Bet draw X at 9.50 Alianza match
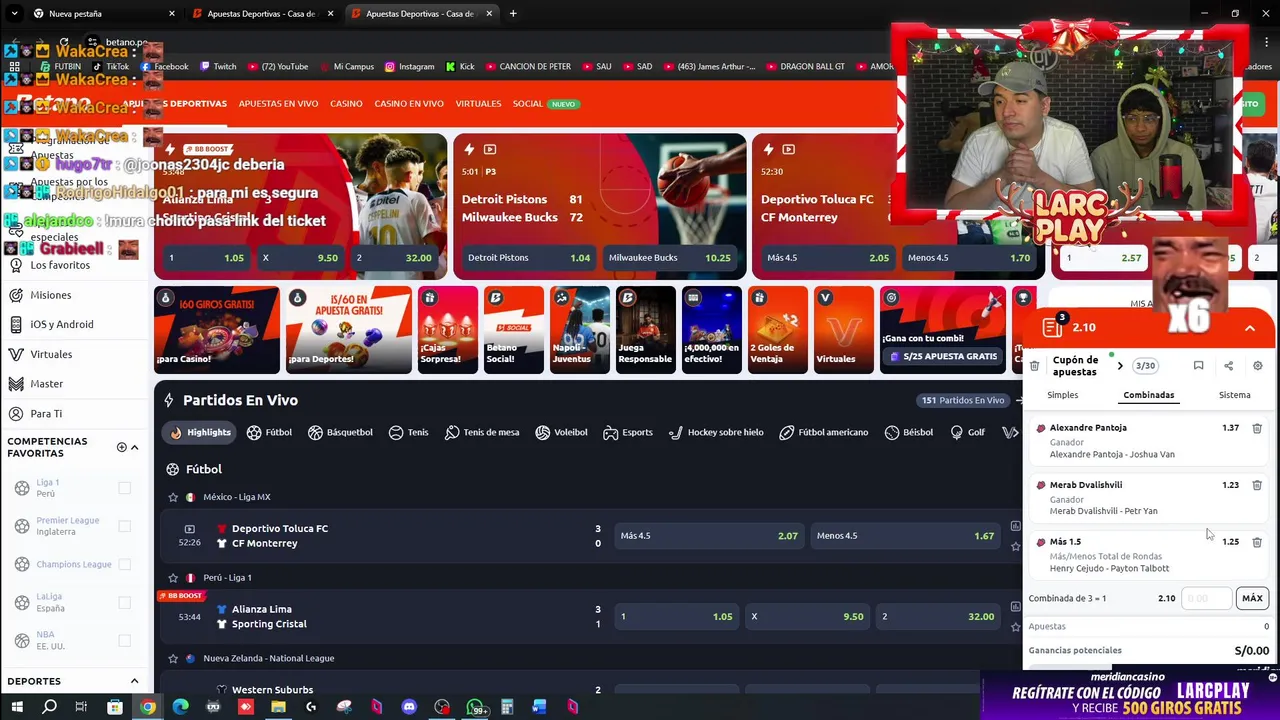The height and width of the screenshot is (720, 1280). tap(807, 617)
